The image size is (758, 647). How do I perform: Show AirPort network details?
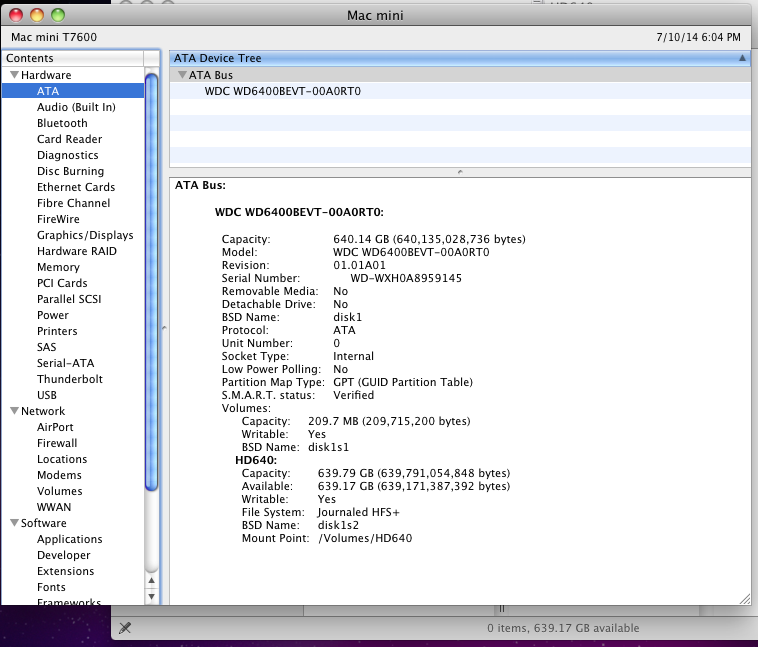[55, 427]
